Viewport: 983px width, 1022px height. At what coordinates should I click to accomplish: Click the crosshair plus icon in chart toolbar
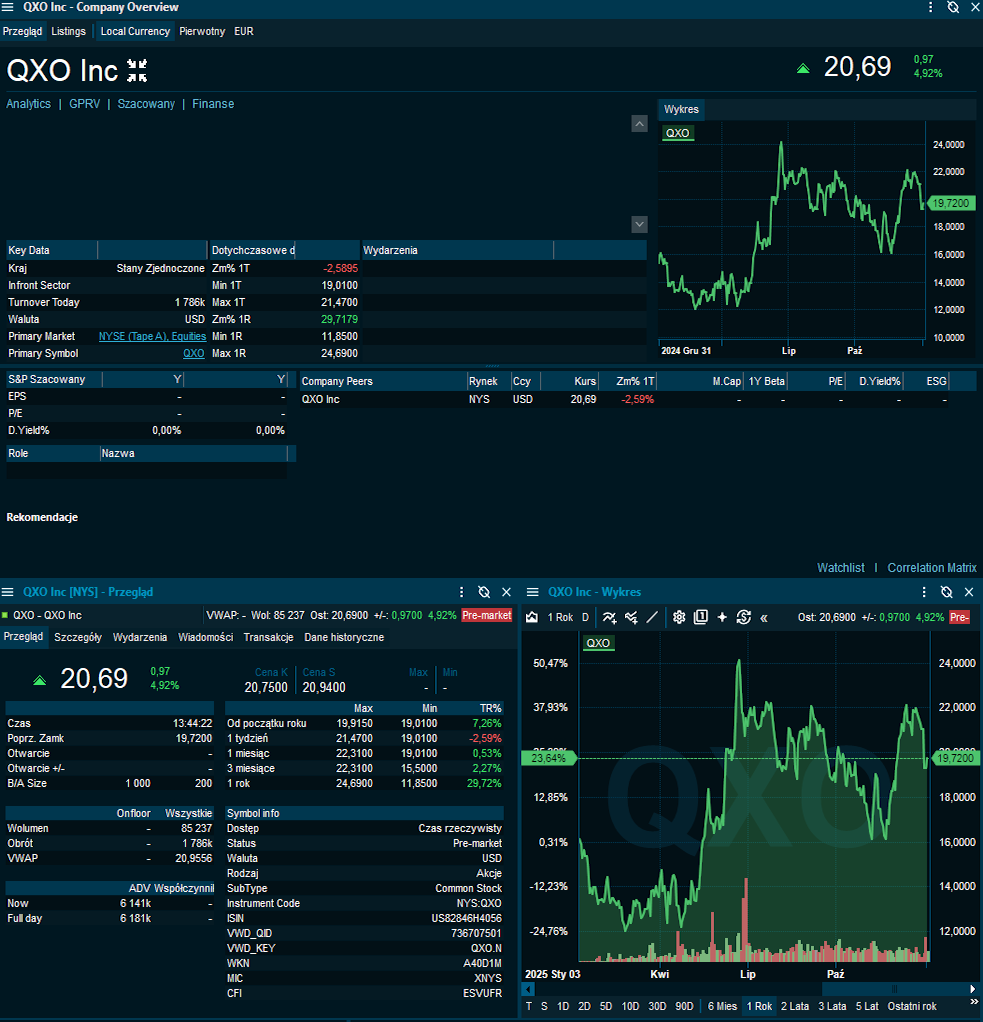point(722,617)
